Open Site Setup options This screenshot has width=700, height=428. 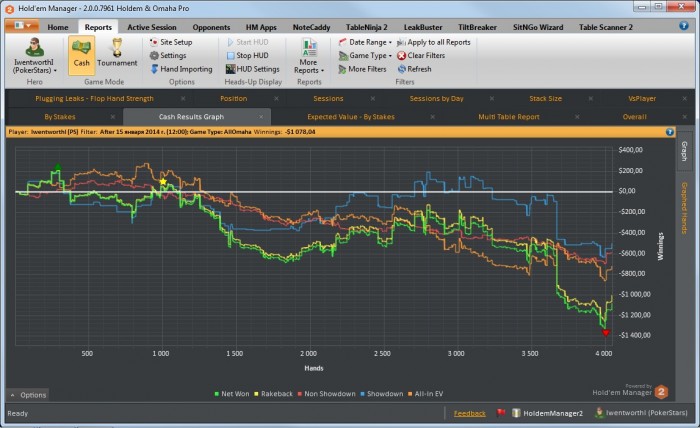tap(171, 42)
